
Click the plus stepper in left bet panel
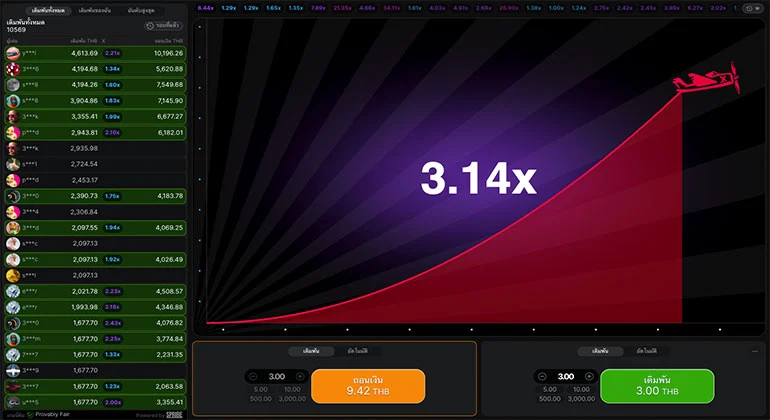coord(300,376)
